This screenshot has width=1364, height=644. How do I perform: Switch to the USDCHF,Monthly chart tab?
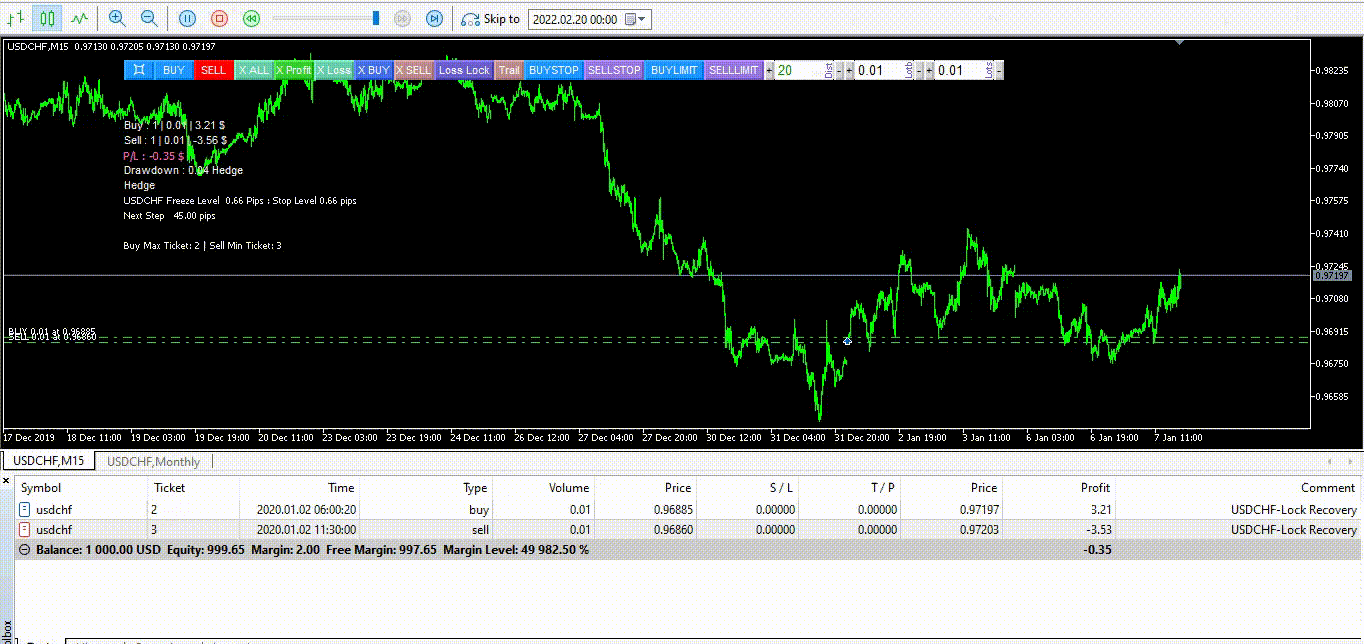pyautogui.click(x=154, y=461)
